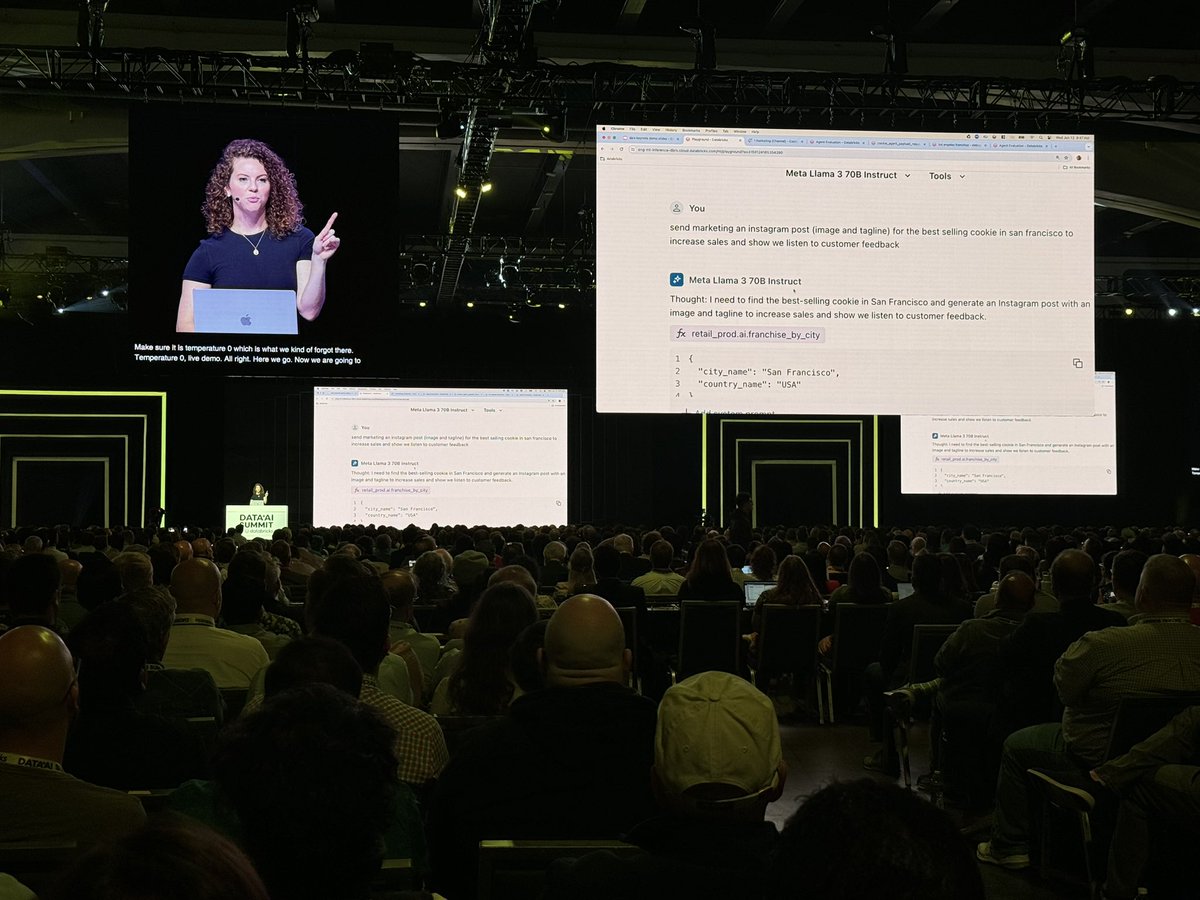This screenshot has height=900, width=1200.
Task: Reload the Playground page
Action: click(621, 149)
